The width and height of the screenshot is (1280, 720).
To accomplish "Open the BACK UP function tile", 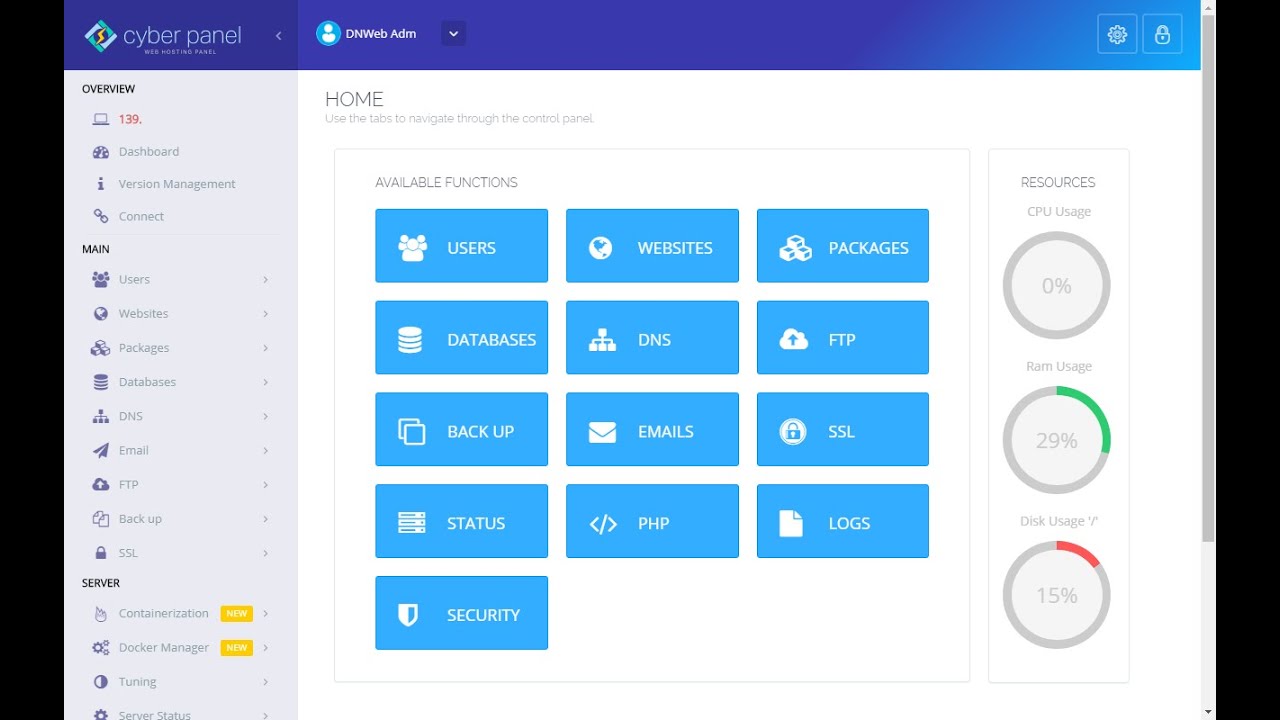I will 461,430.
